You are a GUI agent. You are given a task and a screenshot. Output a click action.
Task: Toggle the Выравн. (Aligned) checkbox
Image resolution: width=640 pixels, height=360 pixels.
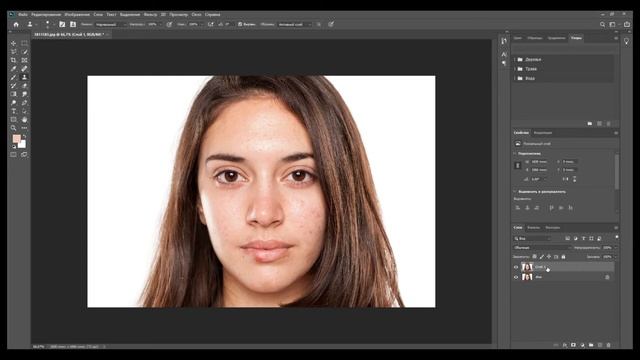[x=240, y=24]
